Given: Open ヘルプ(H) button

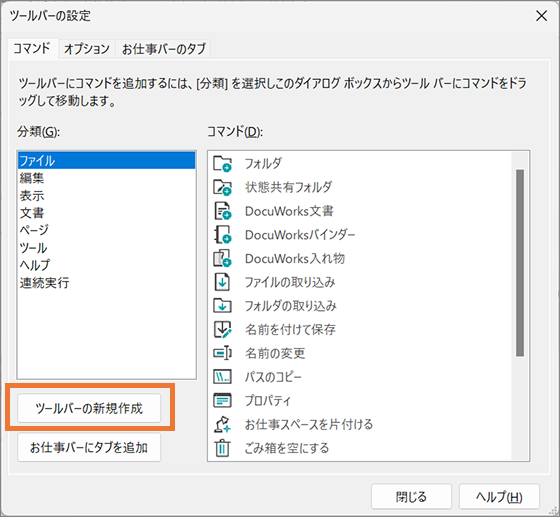Looking at the screenshot, I should coord(499,497).
